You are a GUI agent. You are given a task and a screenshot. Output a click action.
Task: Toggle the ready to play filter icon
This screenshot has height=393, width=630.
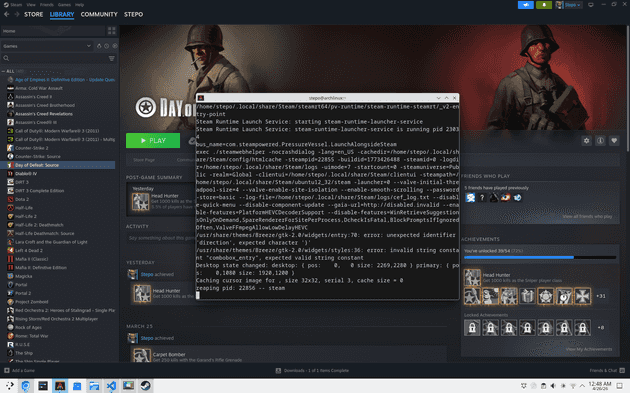tap(115, 46)
